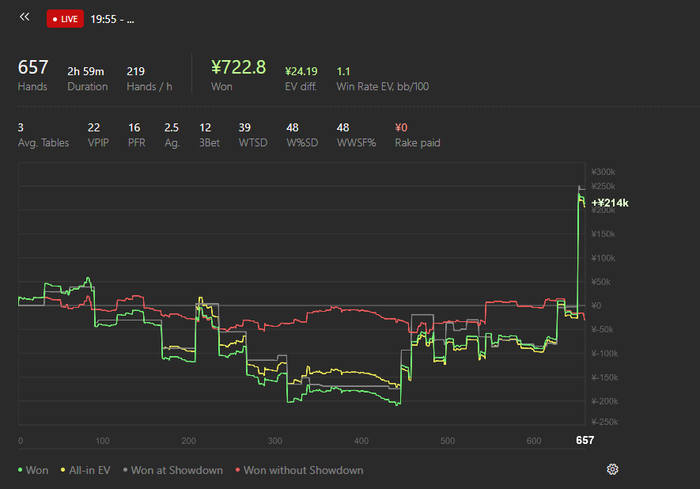Select the session time 19:55 label
The width and height of the screenshot is (700, 489).
point(112,19)
